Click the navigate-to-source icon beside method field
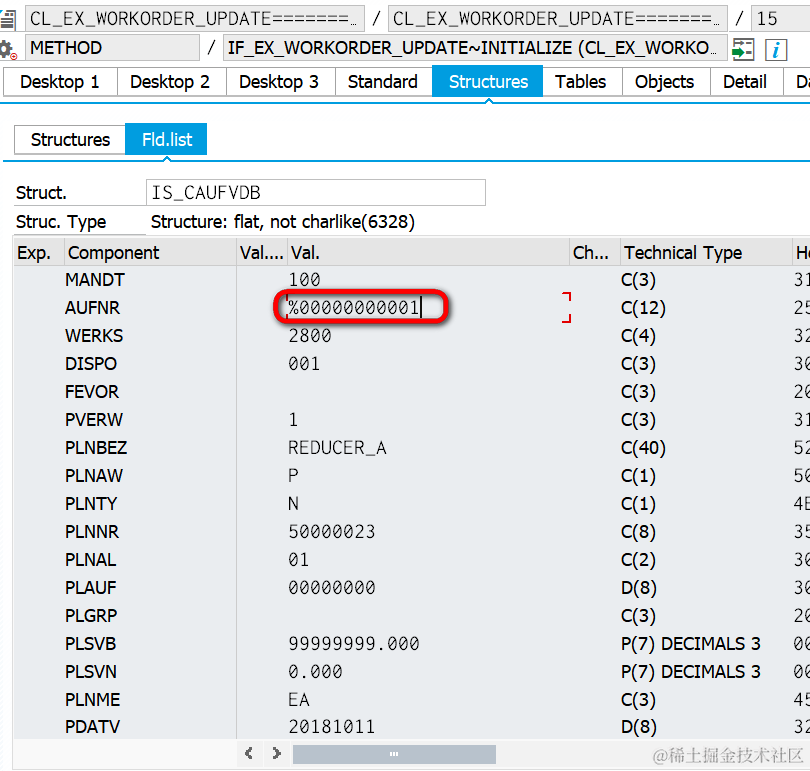The width and height of the screenshot is (810, 771). (x=743, y=50)
